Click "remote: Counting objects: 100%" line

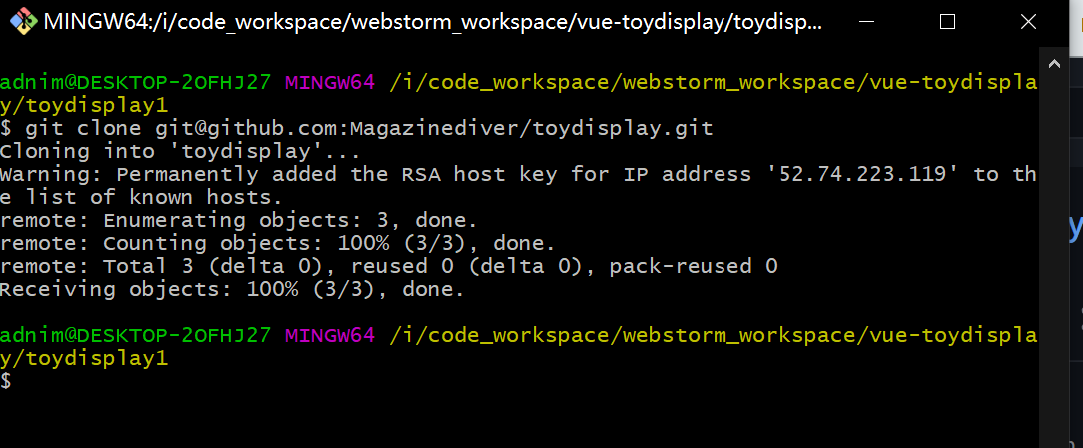[278, 243]
